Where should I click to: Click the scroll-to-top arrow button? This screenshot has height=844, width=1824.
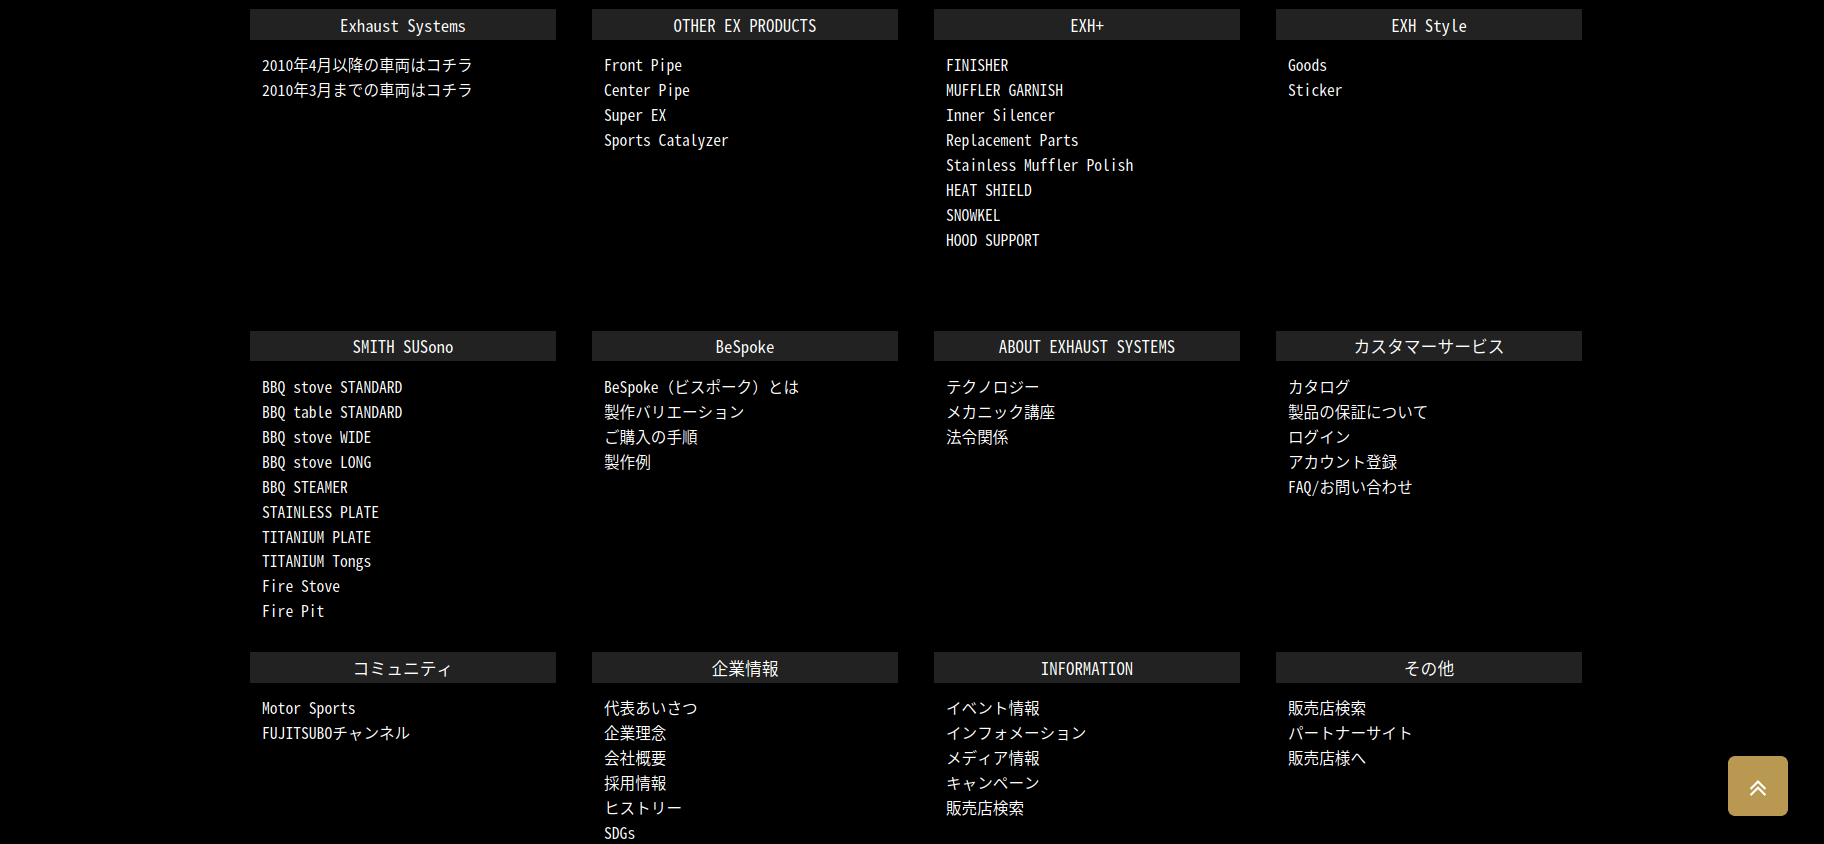pyautogui.click(x=1757, y=786)
